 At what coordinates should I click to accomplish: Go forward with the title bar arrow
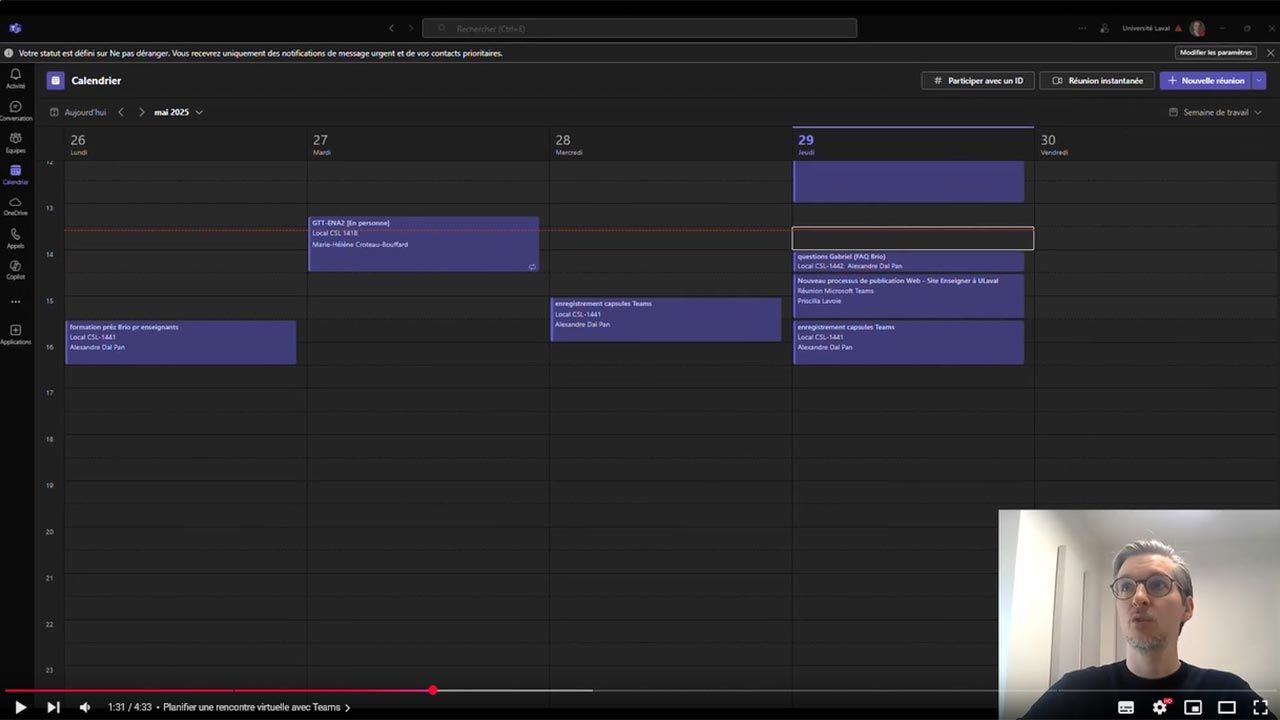[x=410, y=28]
